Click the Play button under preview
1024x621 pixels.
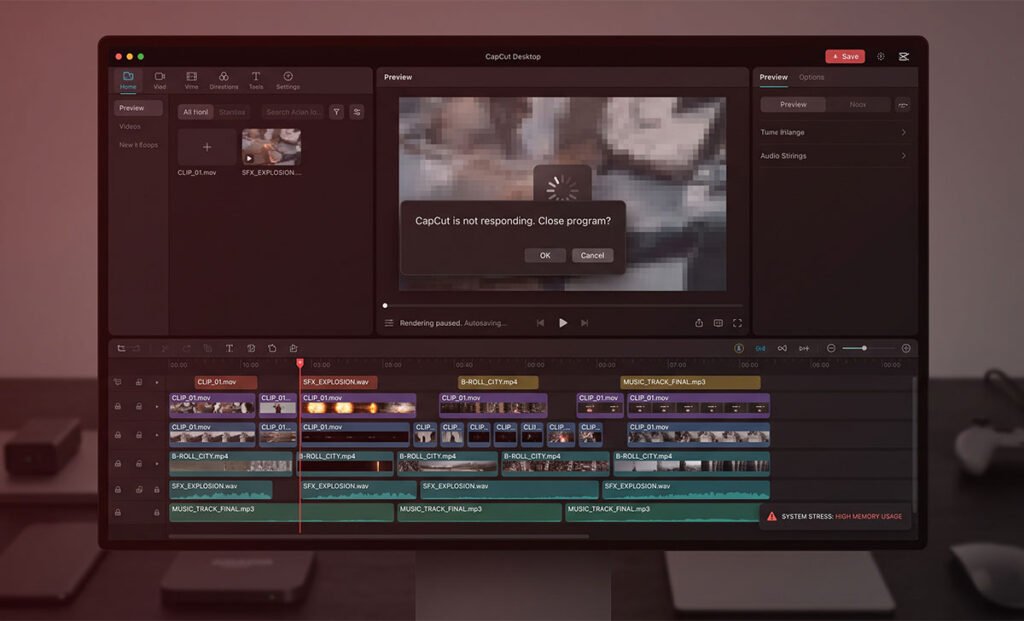pyautogui.click(x=563, y=323)
